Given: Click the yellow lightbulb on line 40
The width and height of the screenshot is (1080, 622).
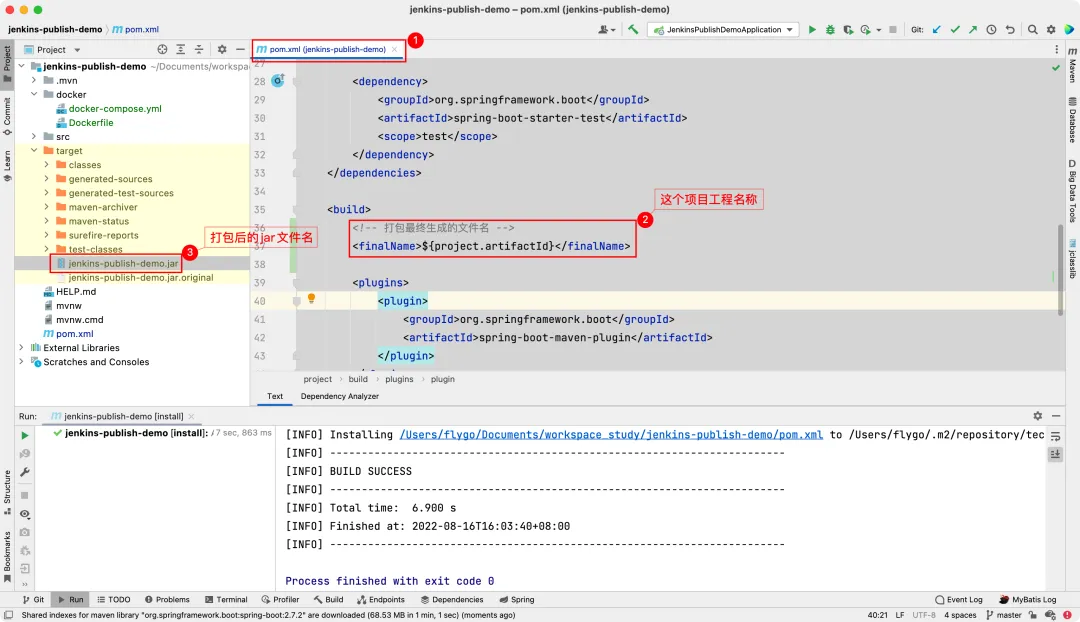Looking at the screenshot, I should pyautogui.click(x=311, y=298).
